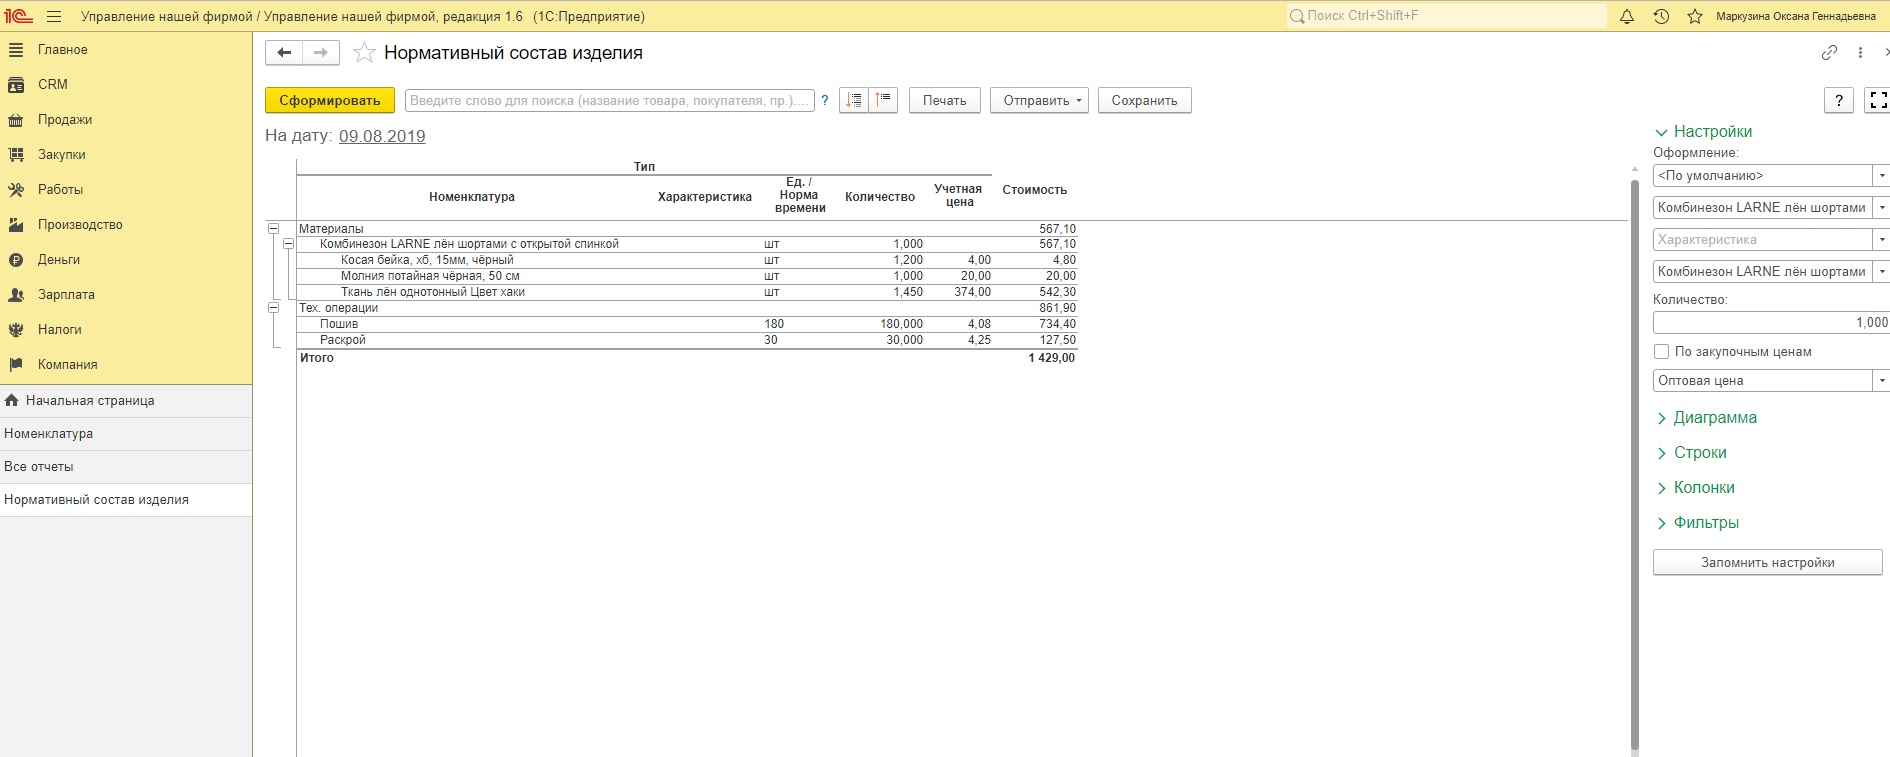Open the Отправить dropdown button
Viewport: 1890px width, 757px height.
pos(1039,100)
